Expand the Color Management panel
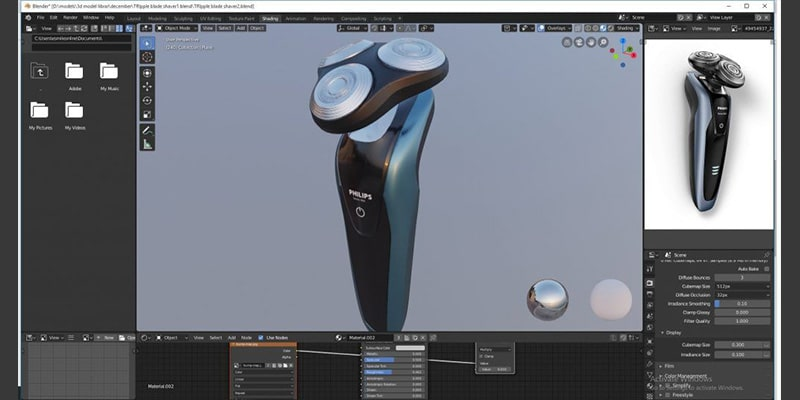Viewport: 800px width, 400px height. 685,376
